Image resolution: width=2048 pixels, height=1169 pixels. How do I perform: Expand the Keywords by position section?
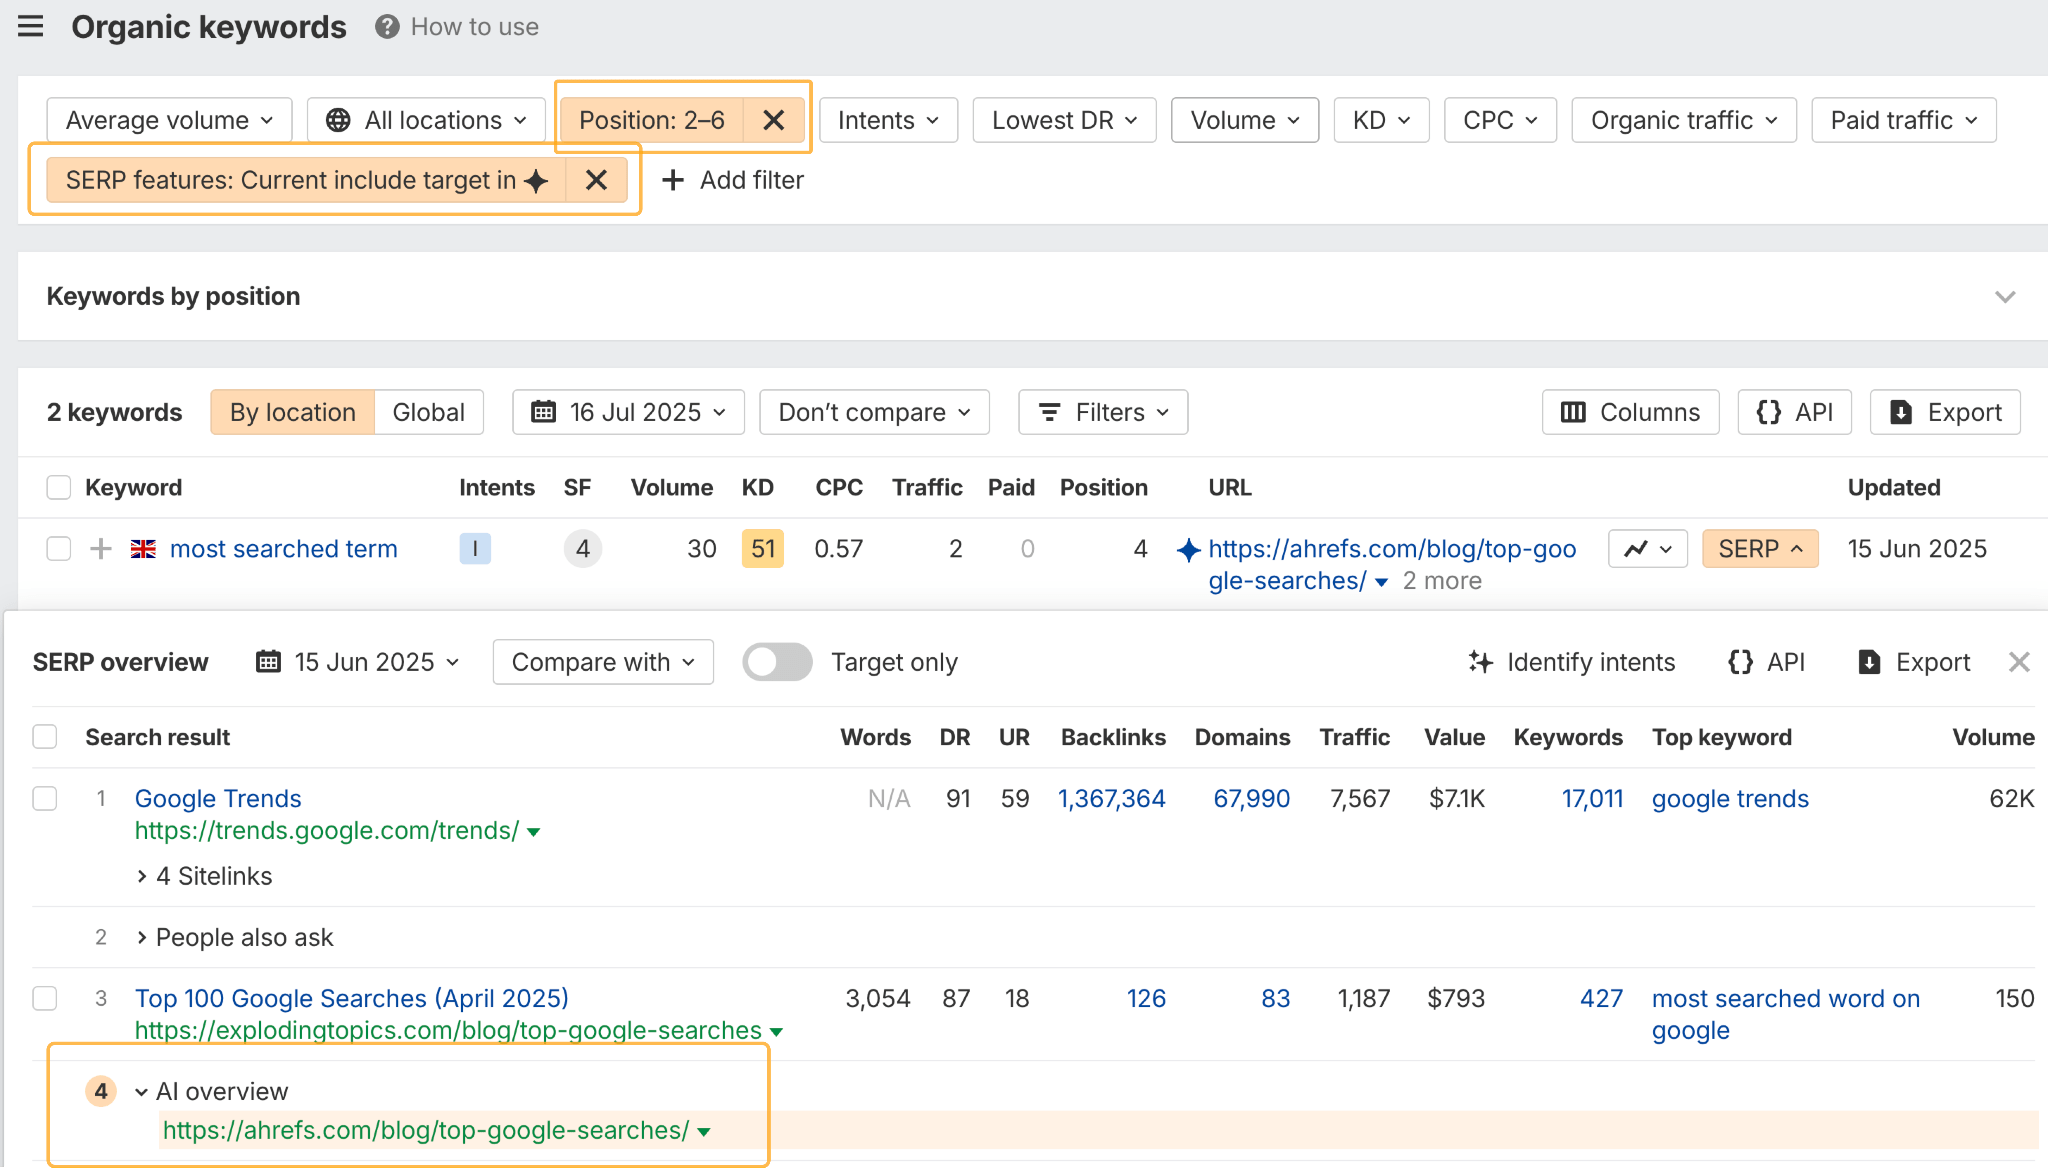click(x=2004, y=297)
